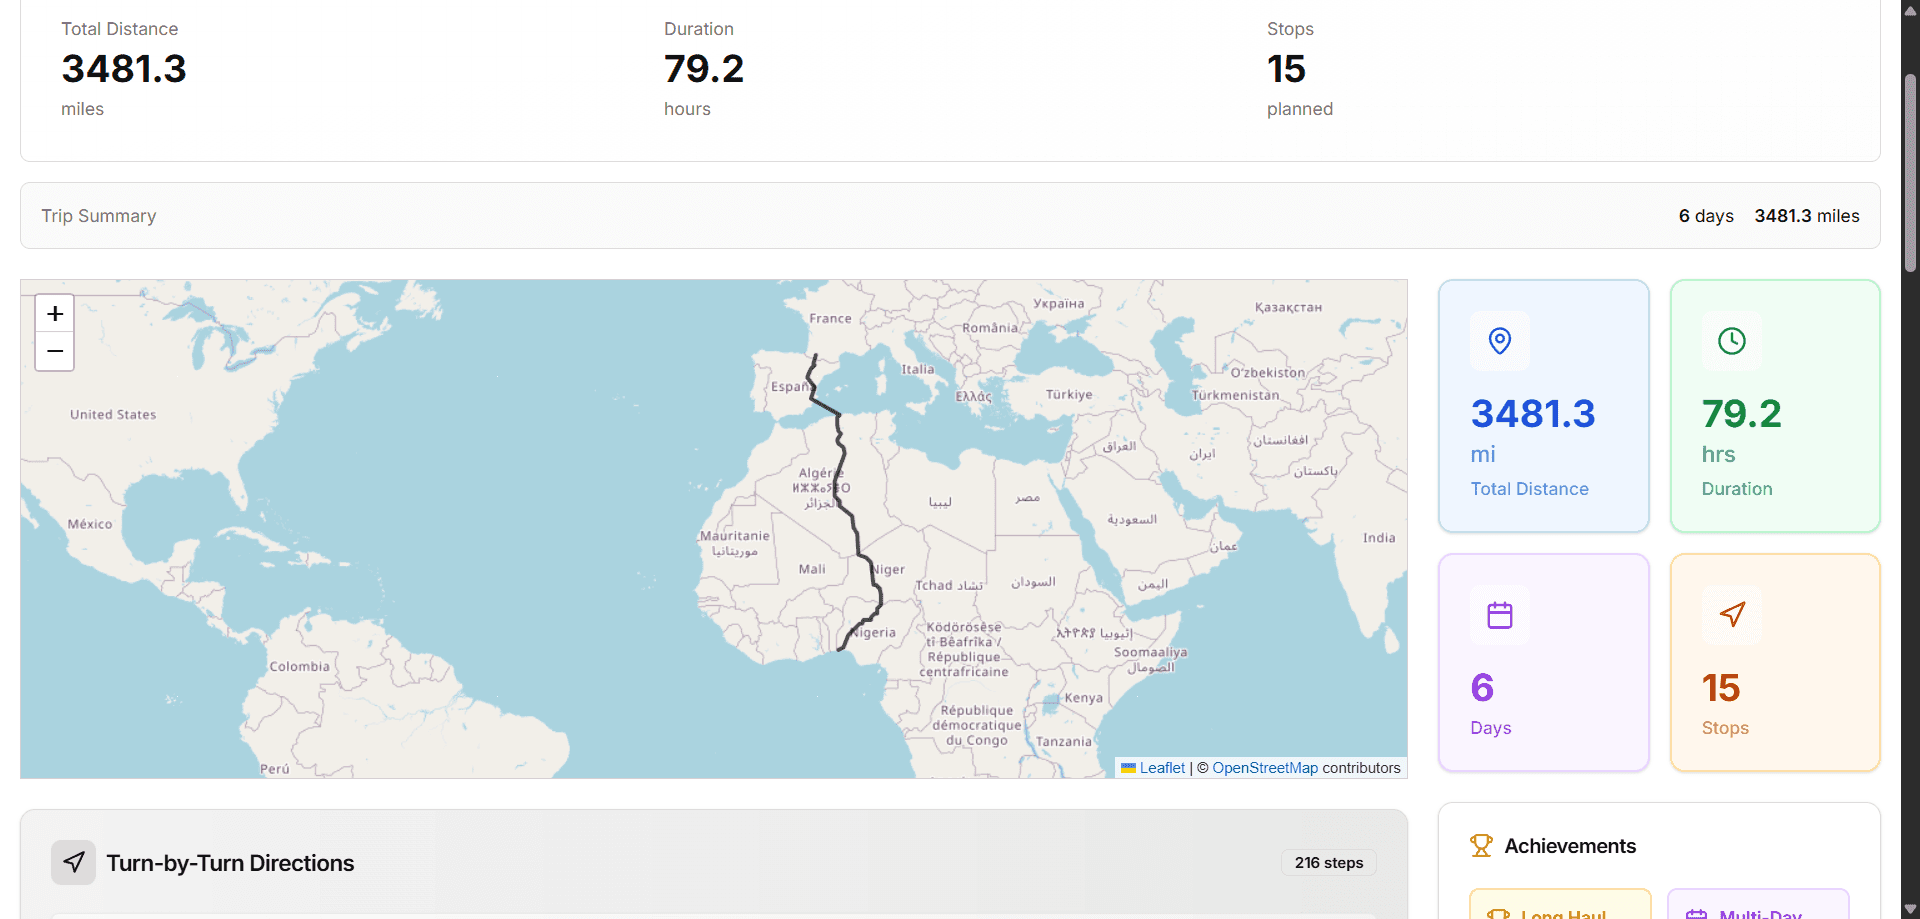Click the navigation arrow icon in Stops card
This screenshot has height=919, width=1920.
[1732, 614]
